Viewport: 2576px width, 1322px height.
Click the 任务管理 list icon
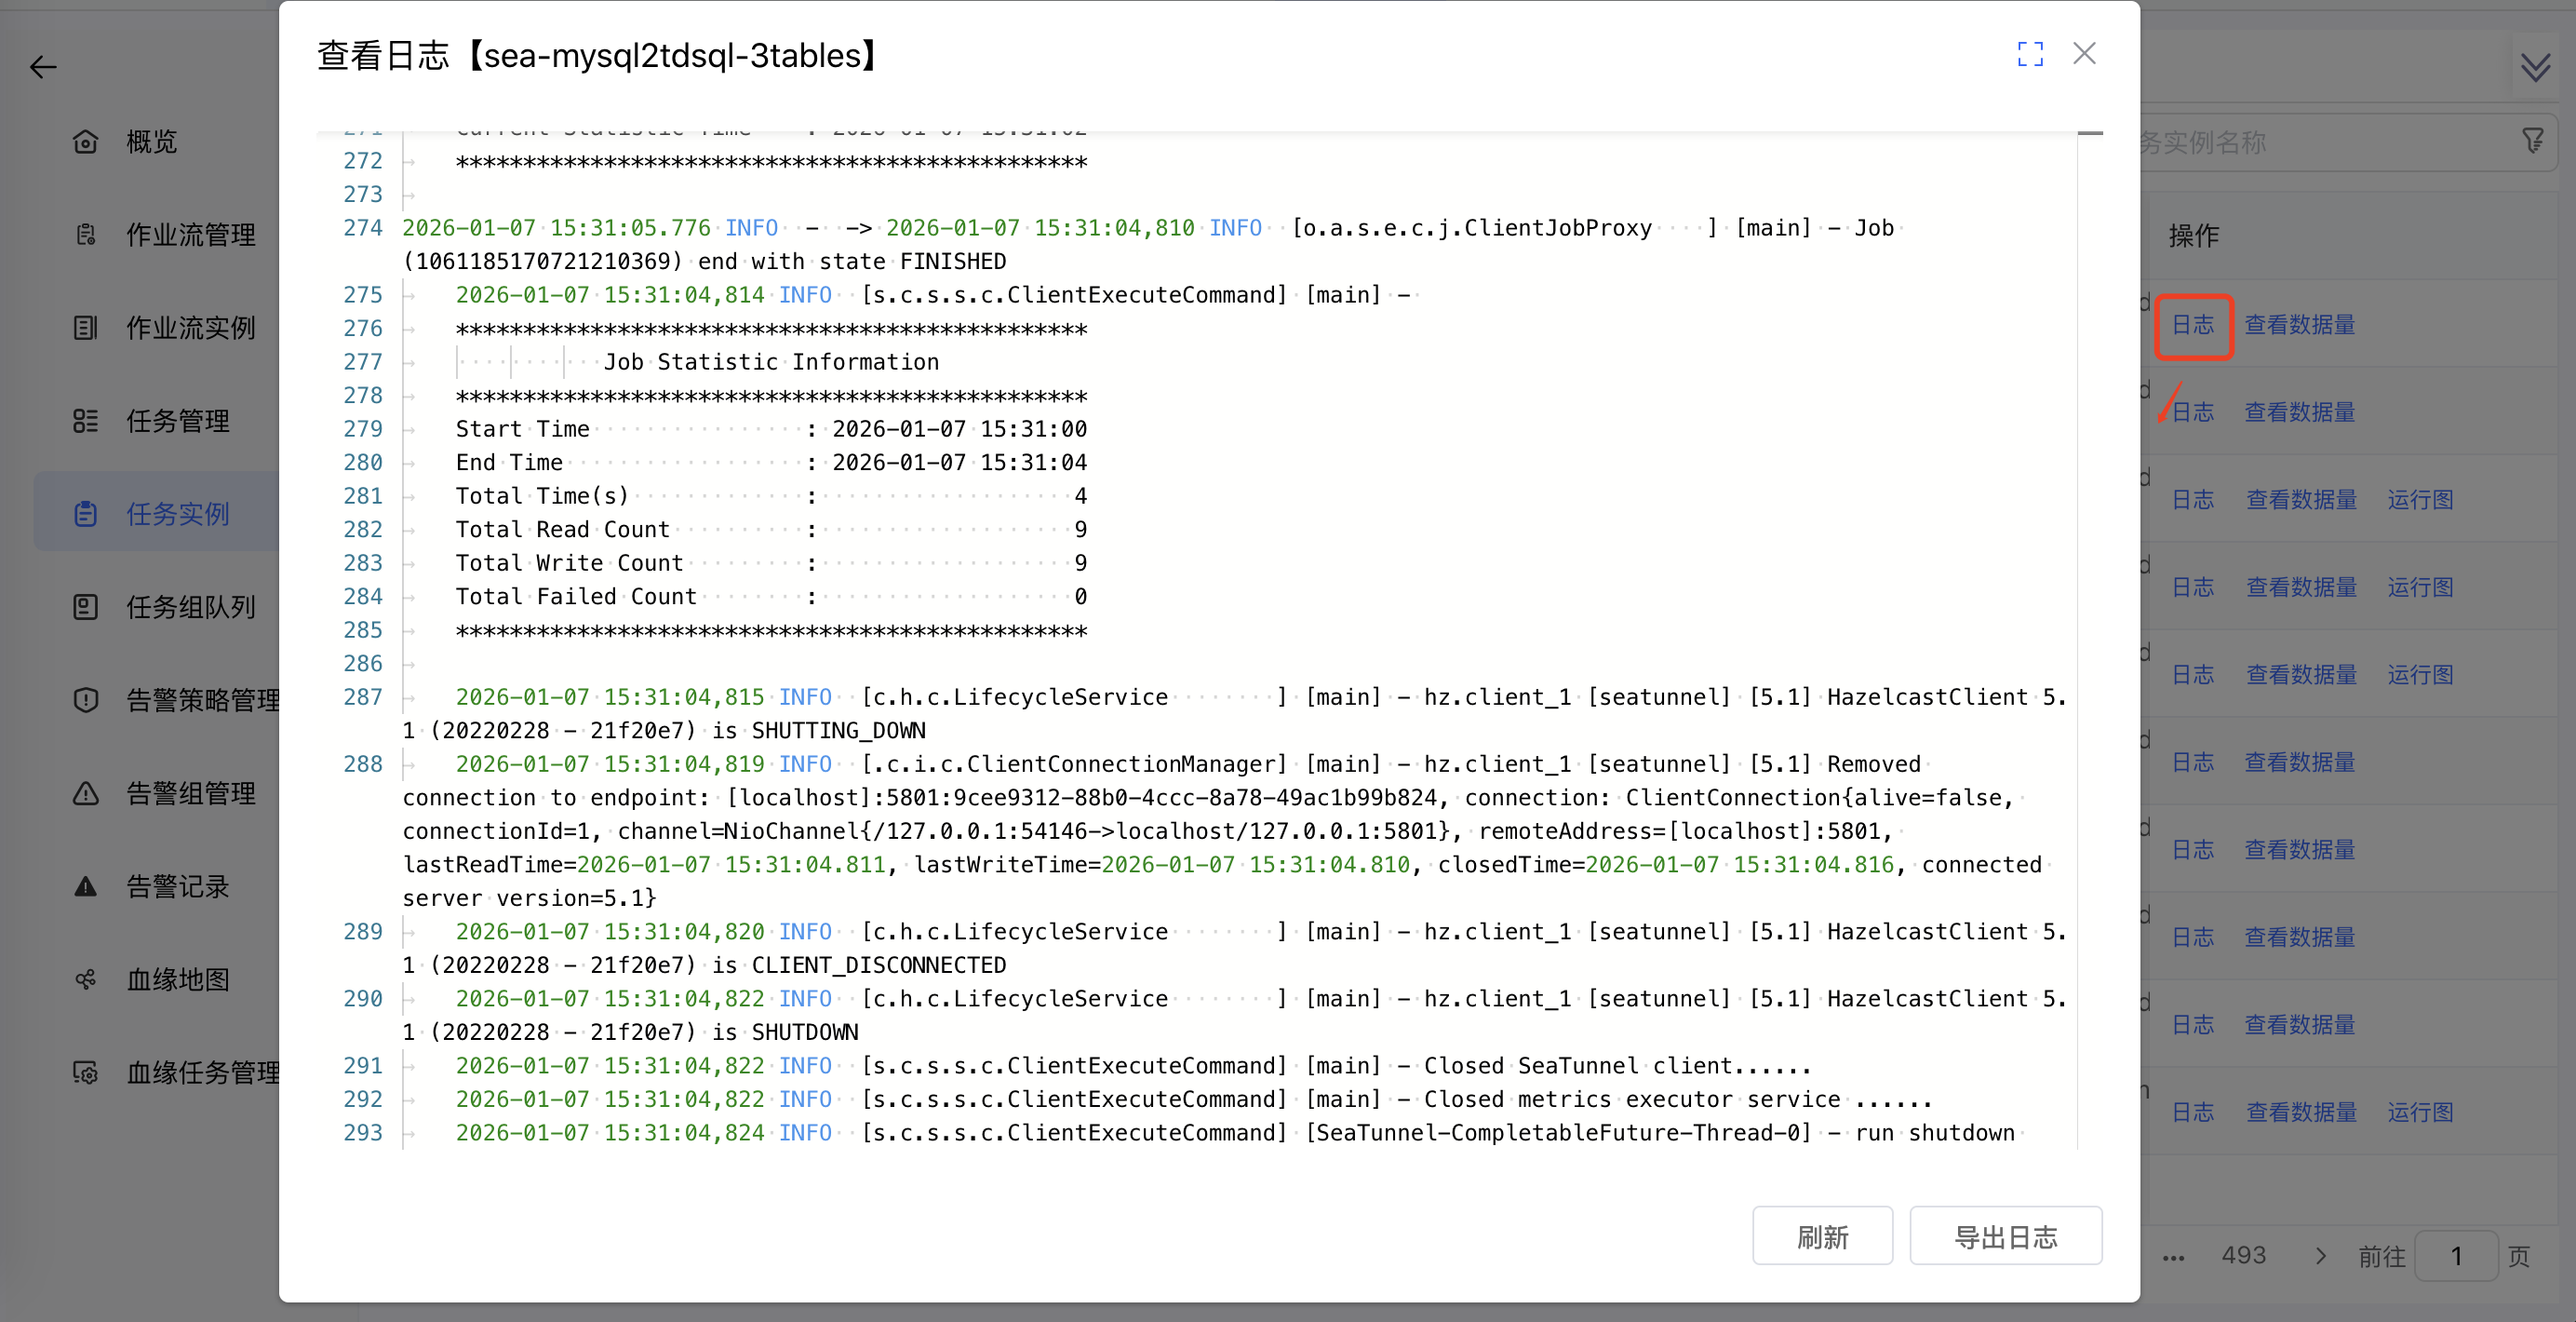coord(86,421)
